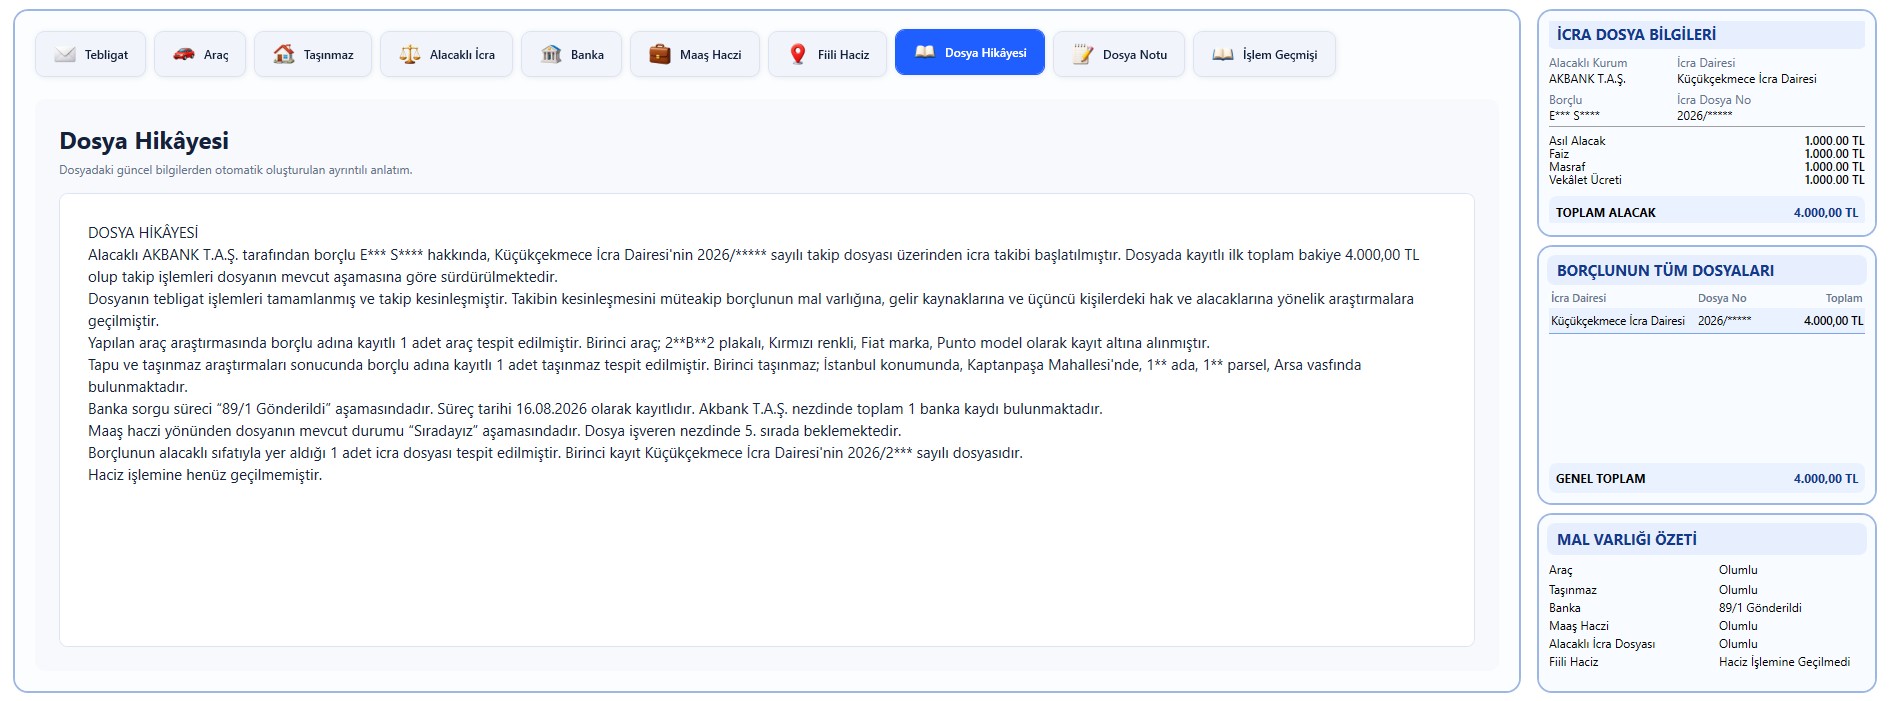This screenshot has height=701, width=1893.
Task: Click 'Küçükçekmece İcra Dairesi' under İcra Dairesi label
Action: pos(1746,79)
